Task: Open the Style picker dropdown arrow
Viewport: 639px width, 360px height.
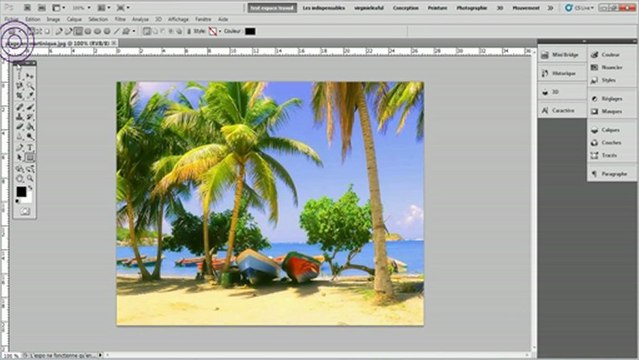Action: [220, 31]
